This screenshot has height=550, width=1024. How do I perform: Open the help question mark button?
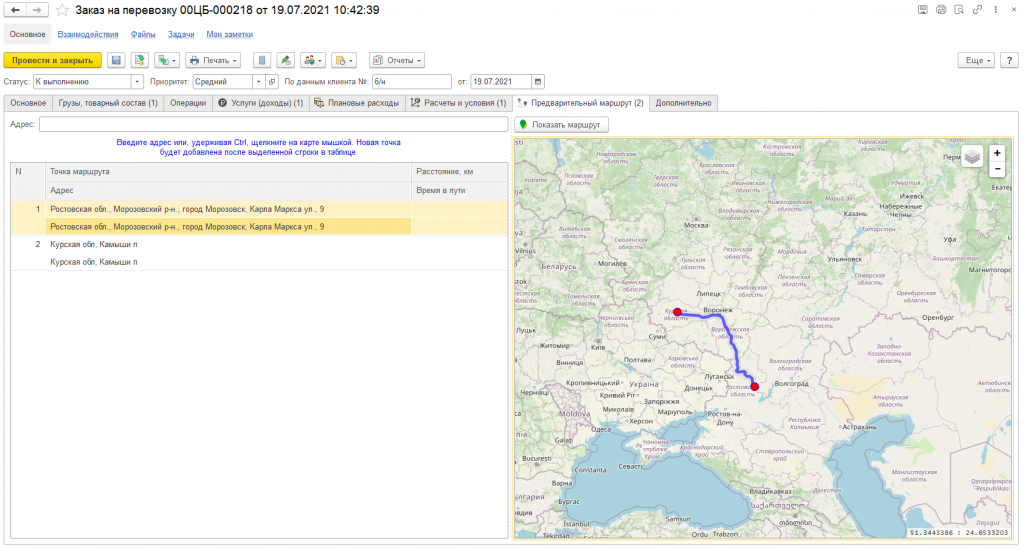tap(1011, 60)
